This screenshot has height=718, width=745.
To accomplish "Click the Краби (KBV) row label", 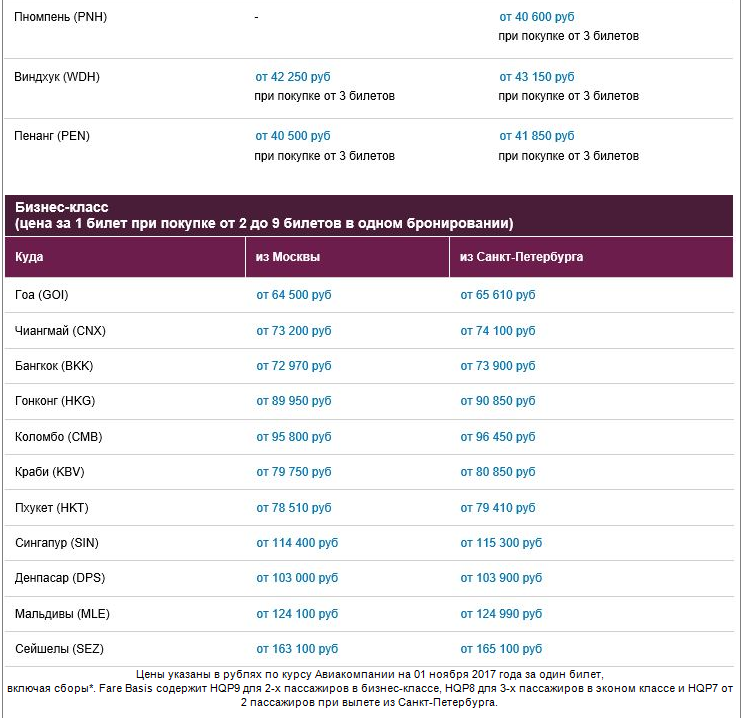I will (50, 472).
